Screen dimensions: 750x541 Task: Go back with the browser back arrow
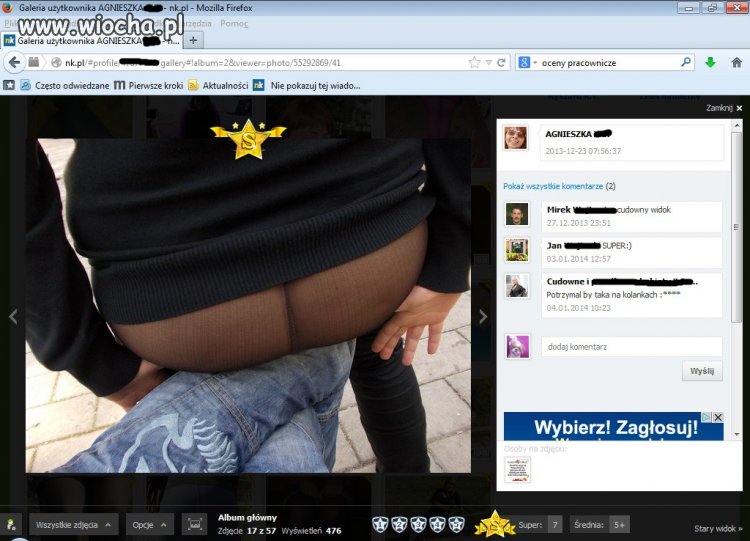point(14,63)
